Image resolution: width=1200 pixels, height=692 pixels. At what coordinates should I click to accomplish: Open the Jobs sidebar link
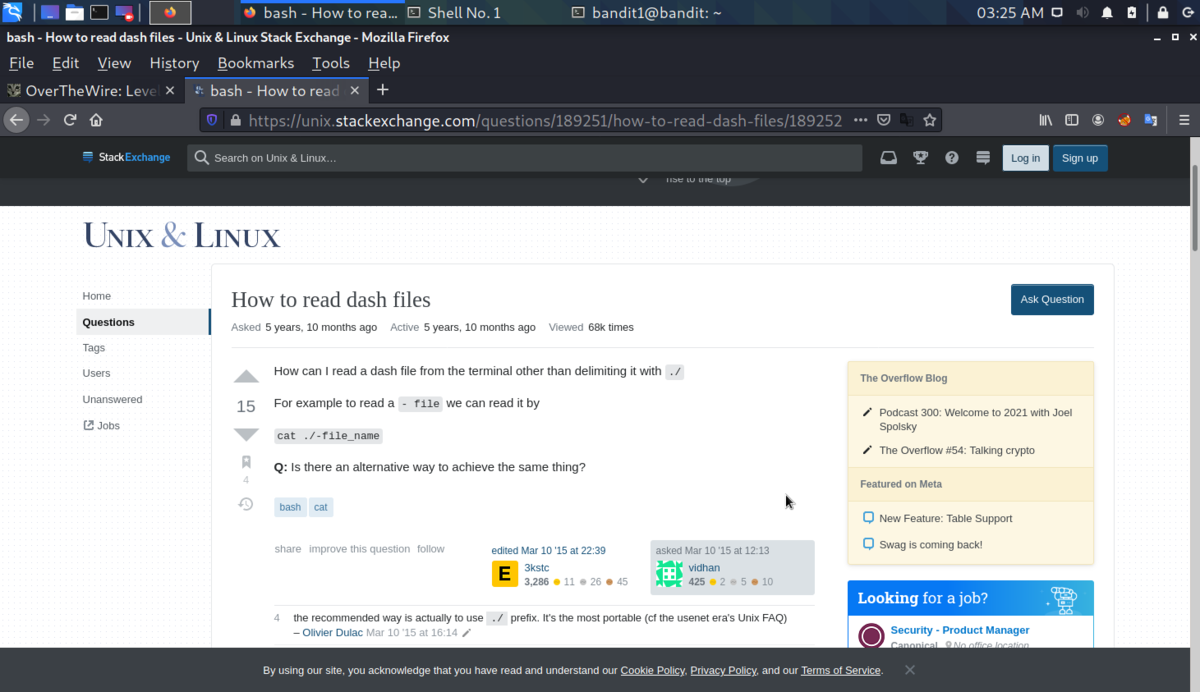pos(101,425)
